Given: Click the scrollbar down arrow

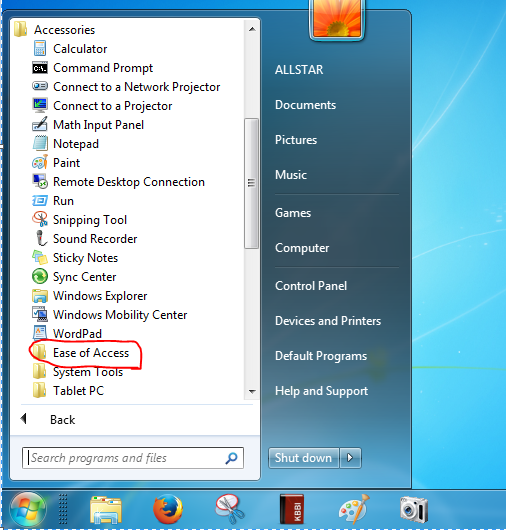Looking at the screenshot, I should (252, 391).
